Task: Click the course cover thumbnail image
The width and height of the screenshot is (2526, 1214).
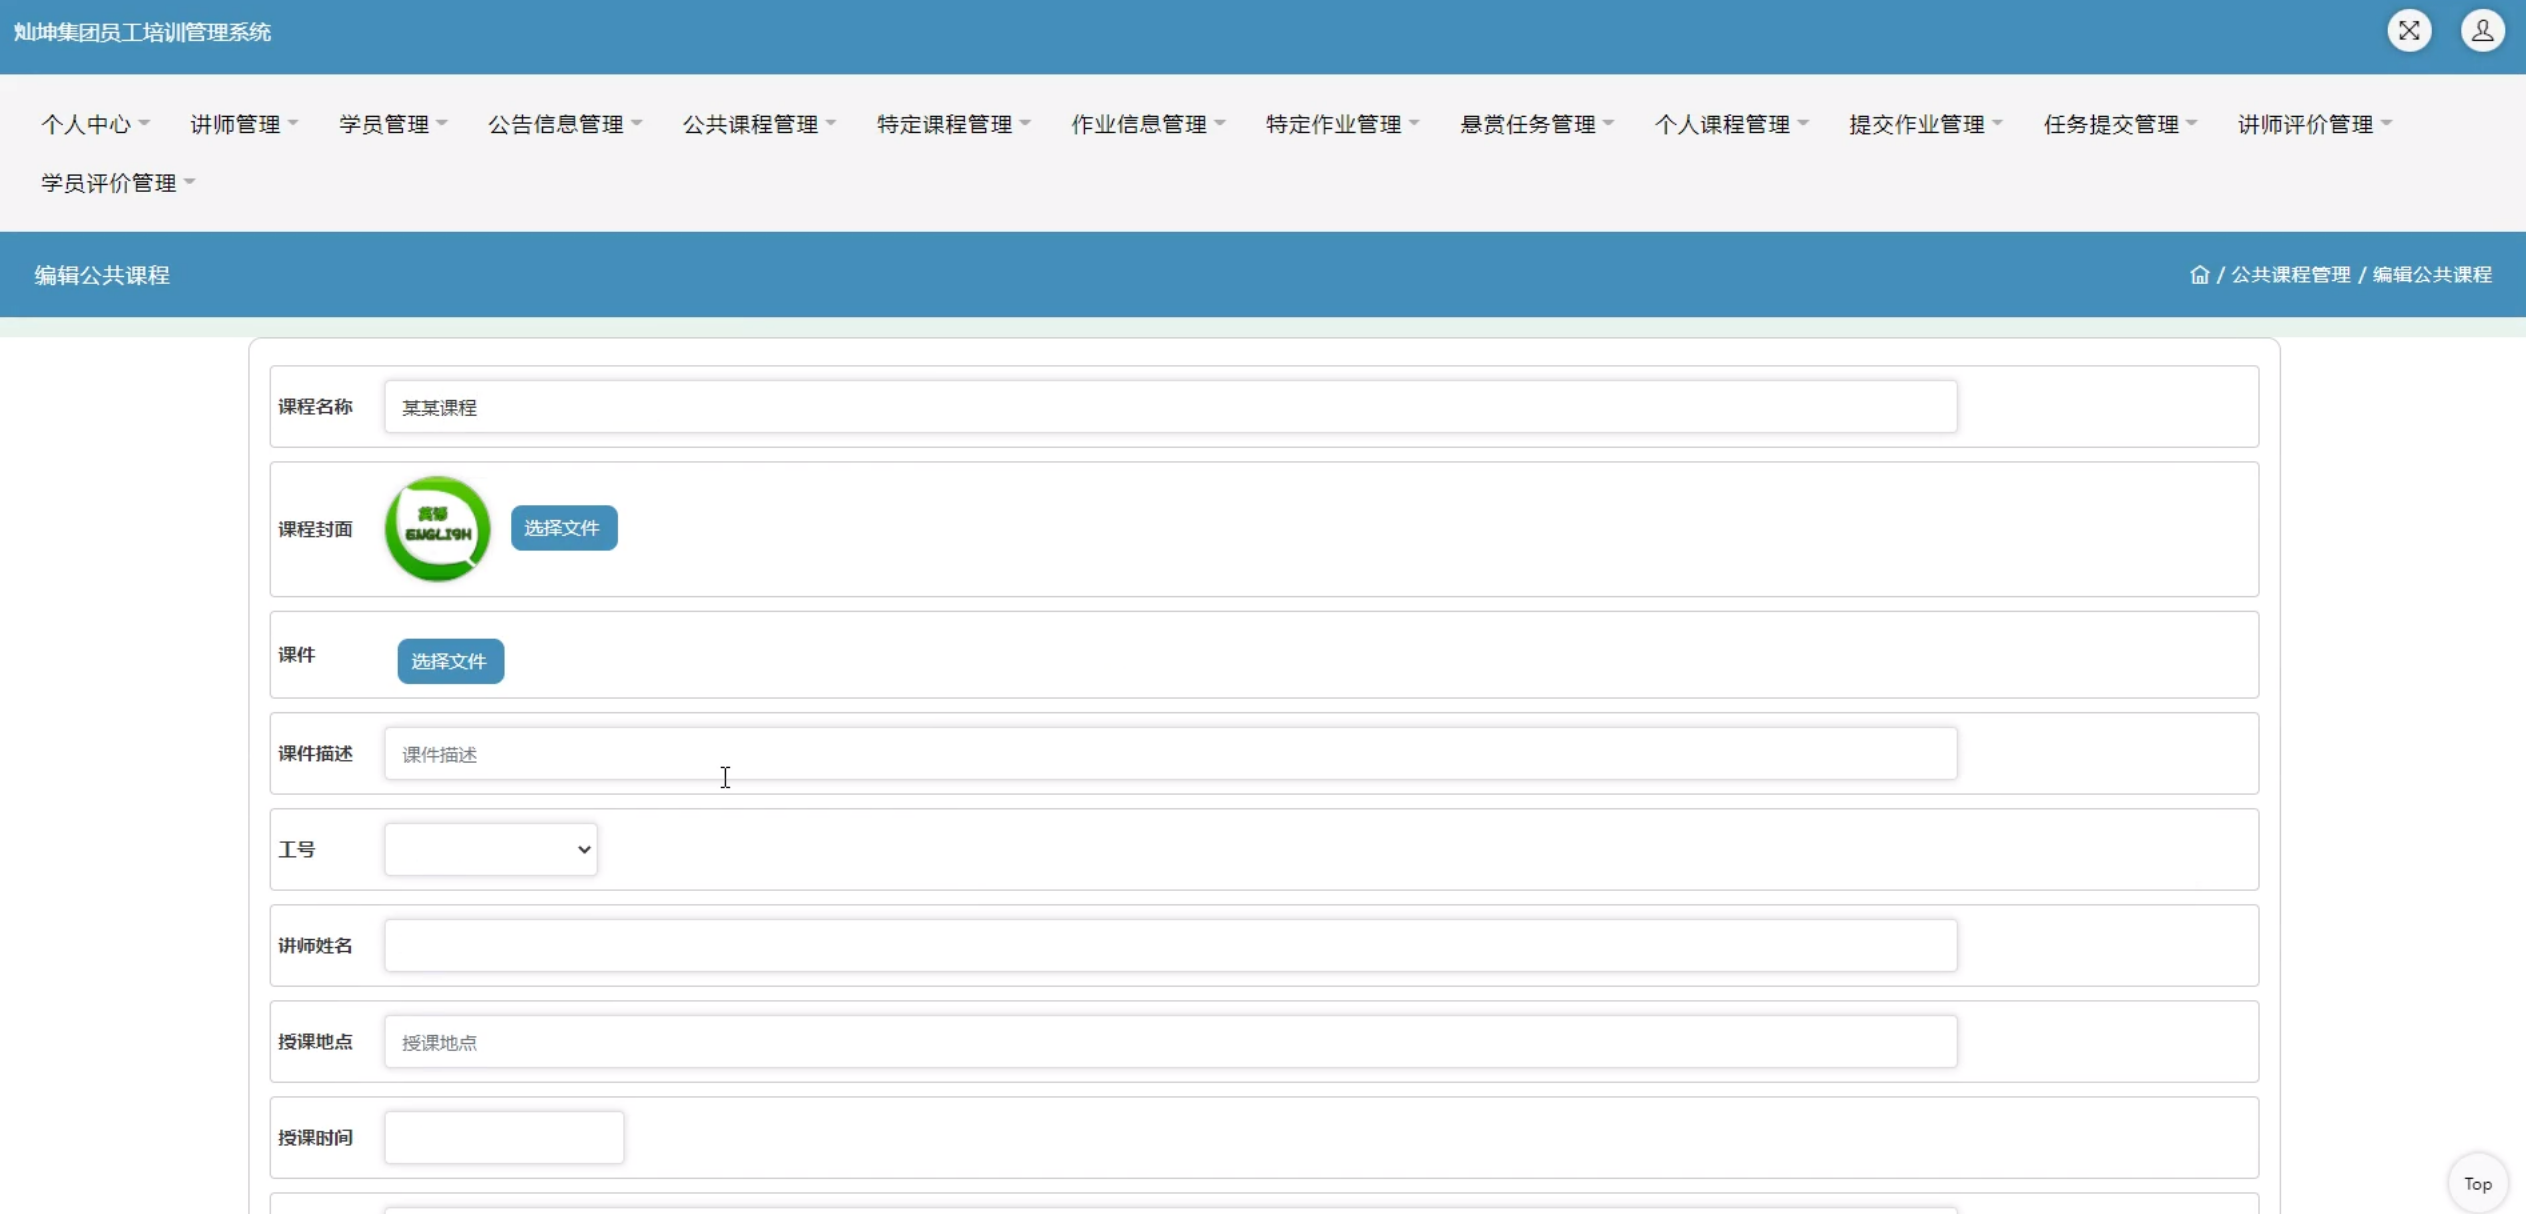Action: (437, 528)
